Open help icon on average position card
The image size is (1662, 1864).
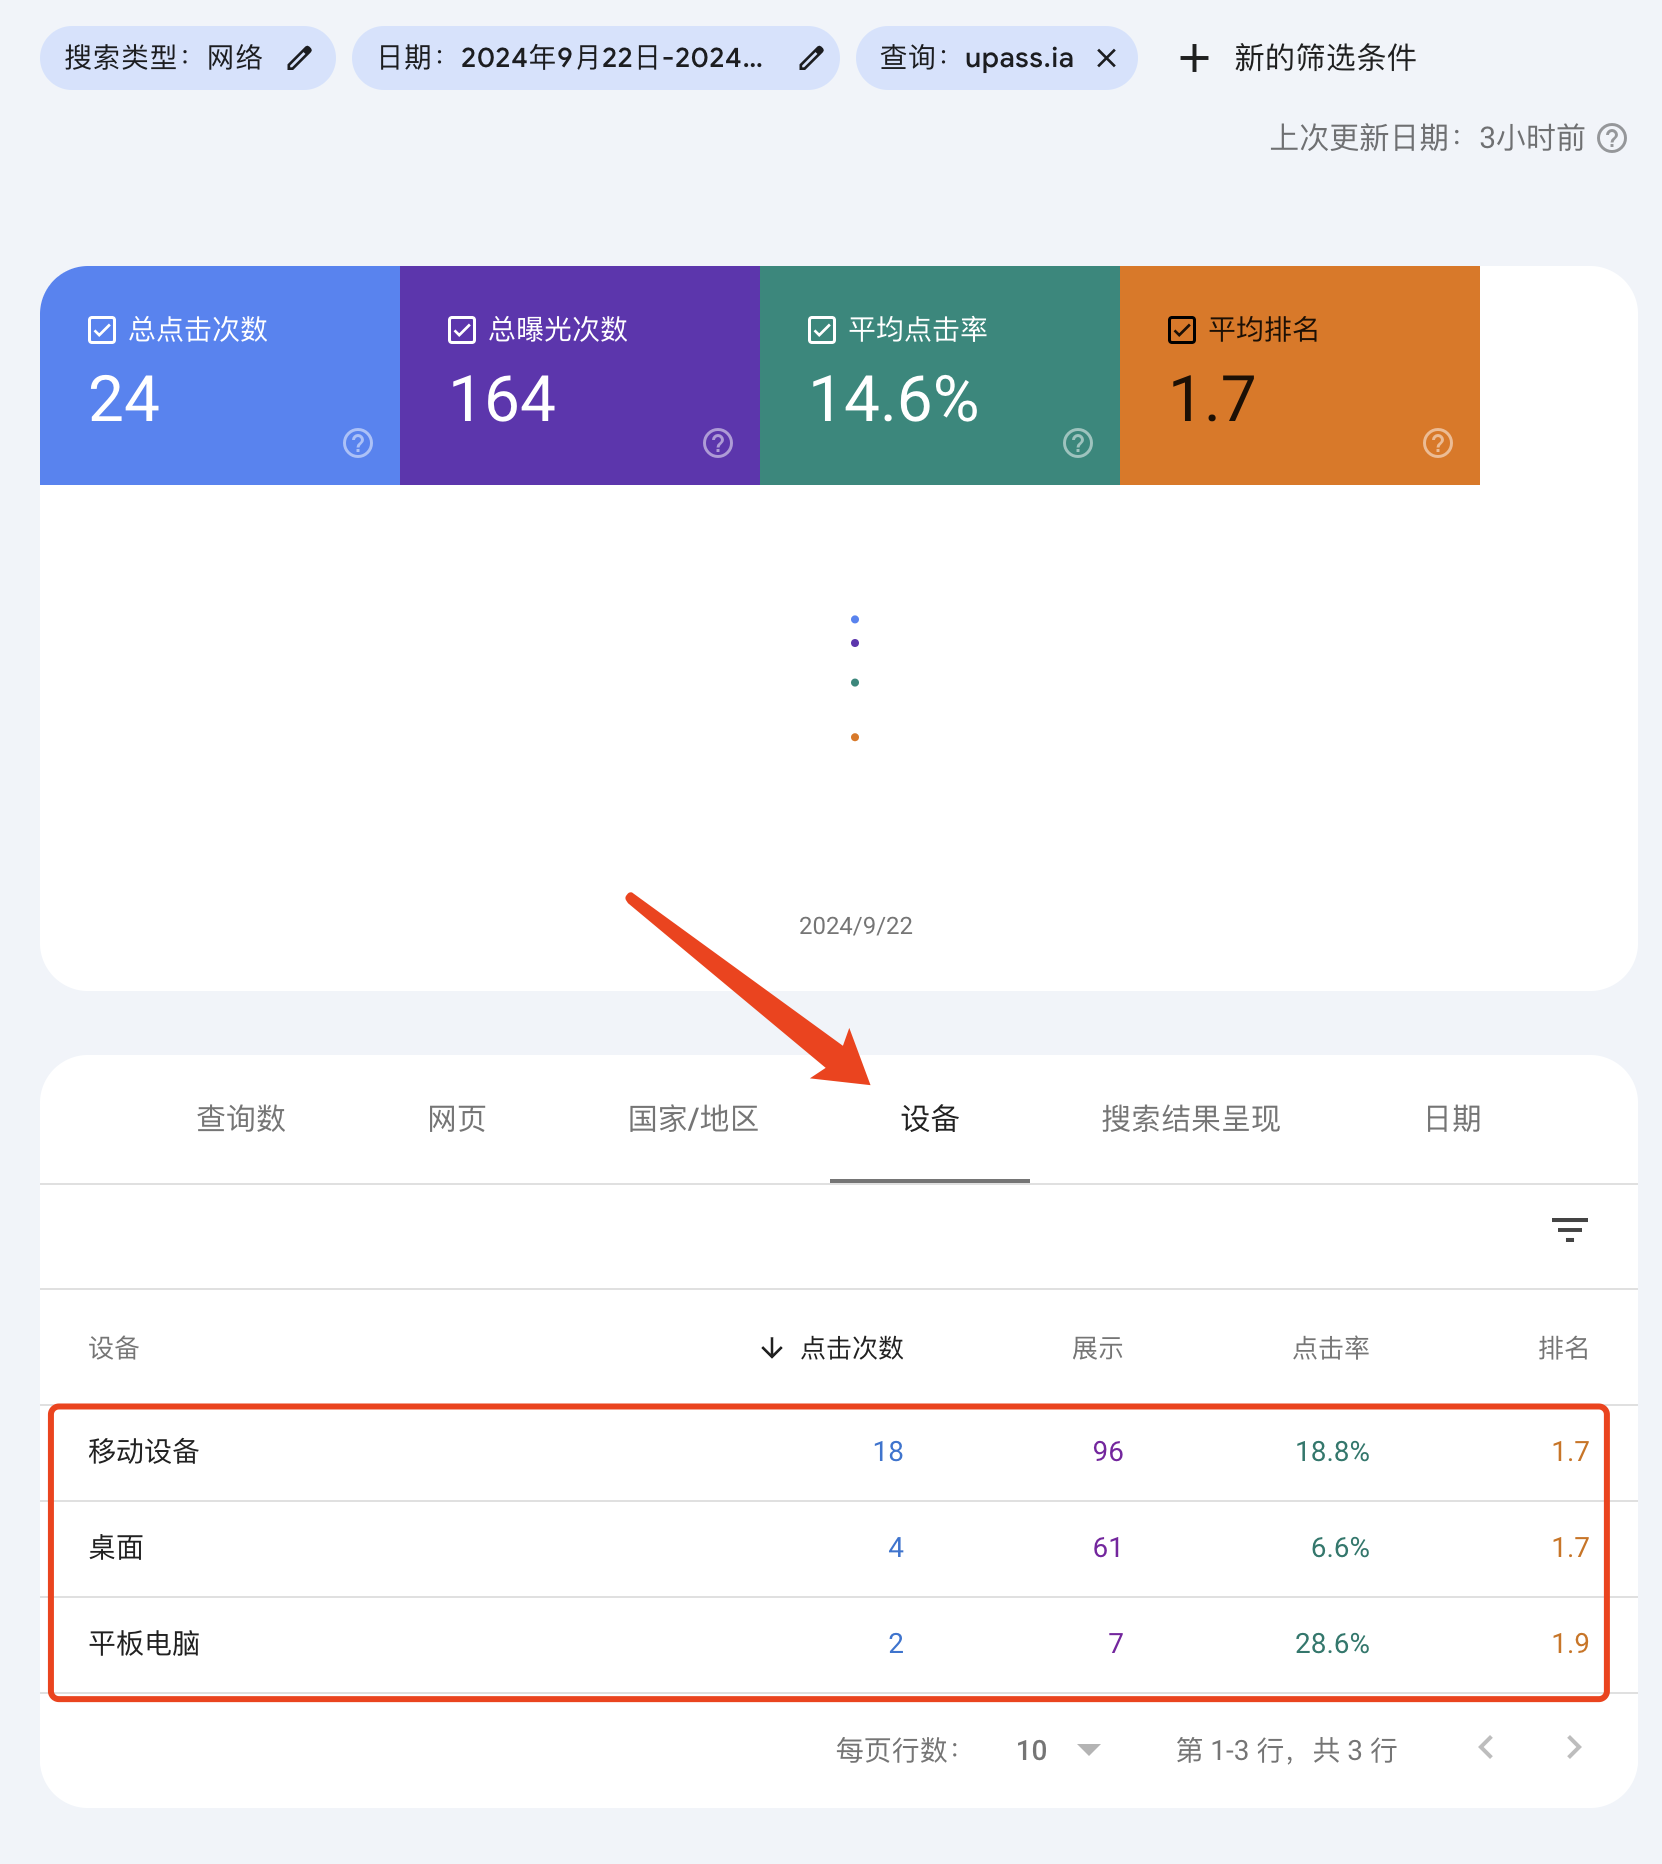click(1438, 443)
